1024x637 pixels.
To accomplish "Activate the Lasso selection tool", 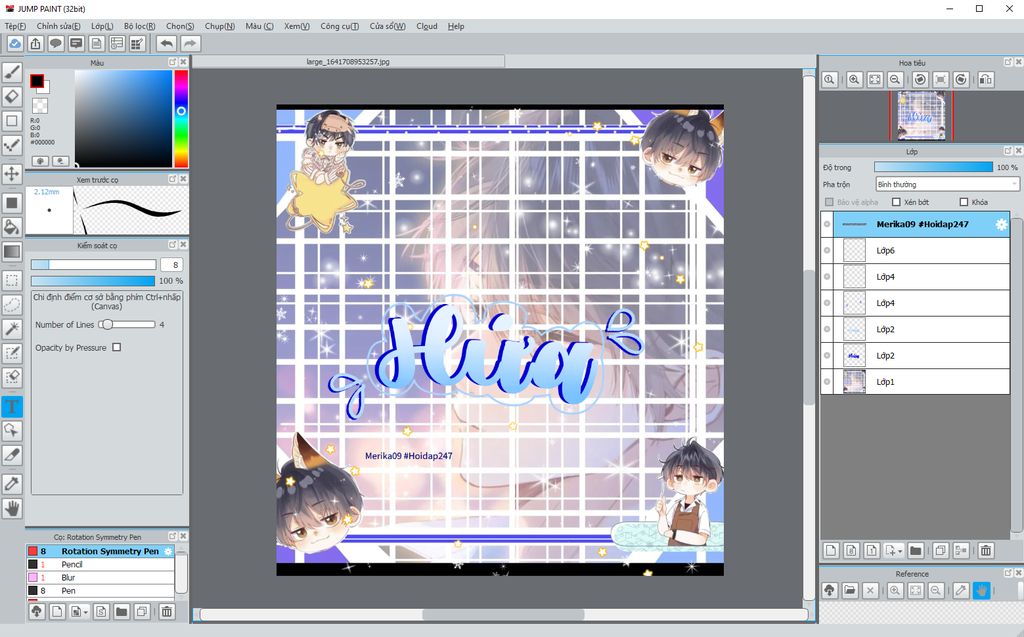I will coord(12,304).
